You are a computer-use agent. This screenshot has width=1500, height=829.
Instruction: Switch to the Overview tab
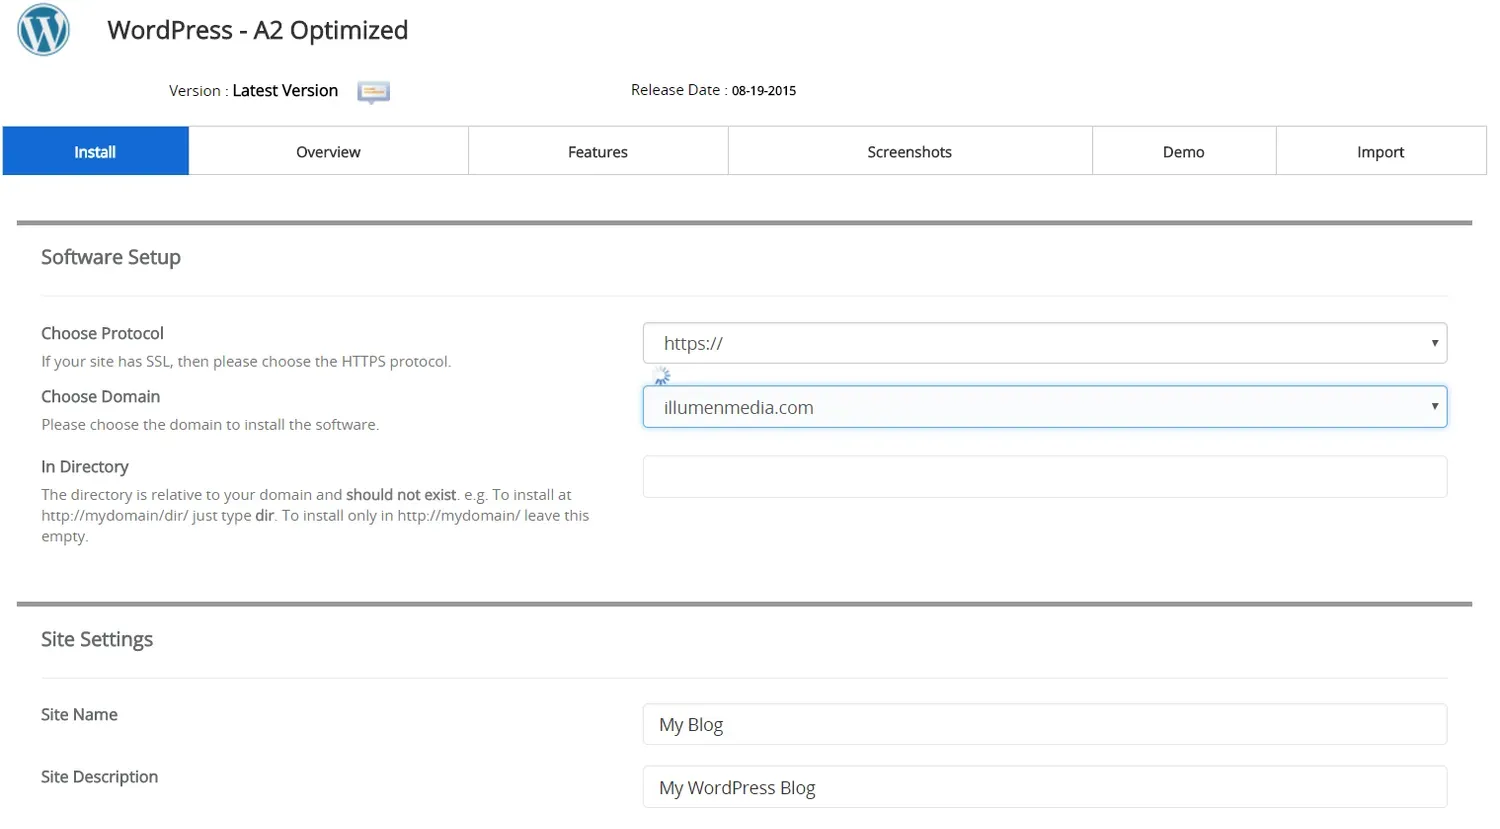tap(328, 151)
